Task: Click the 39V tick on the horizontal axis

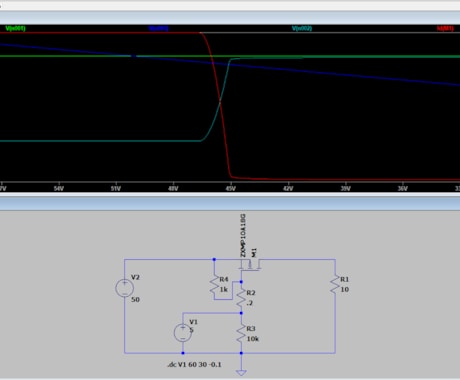Action: 346,188
